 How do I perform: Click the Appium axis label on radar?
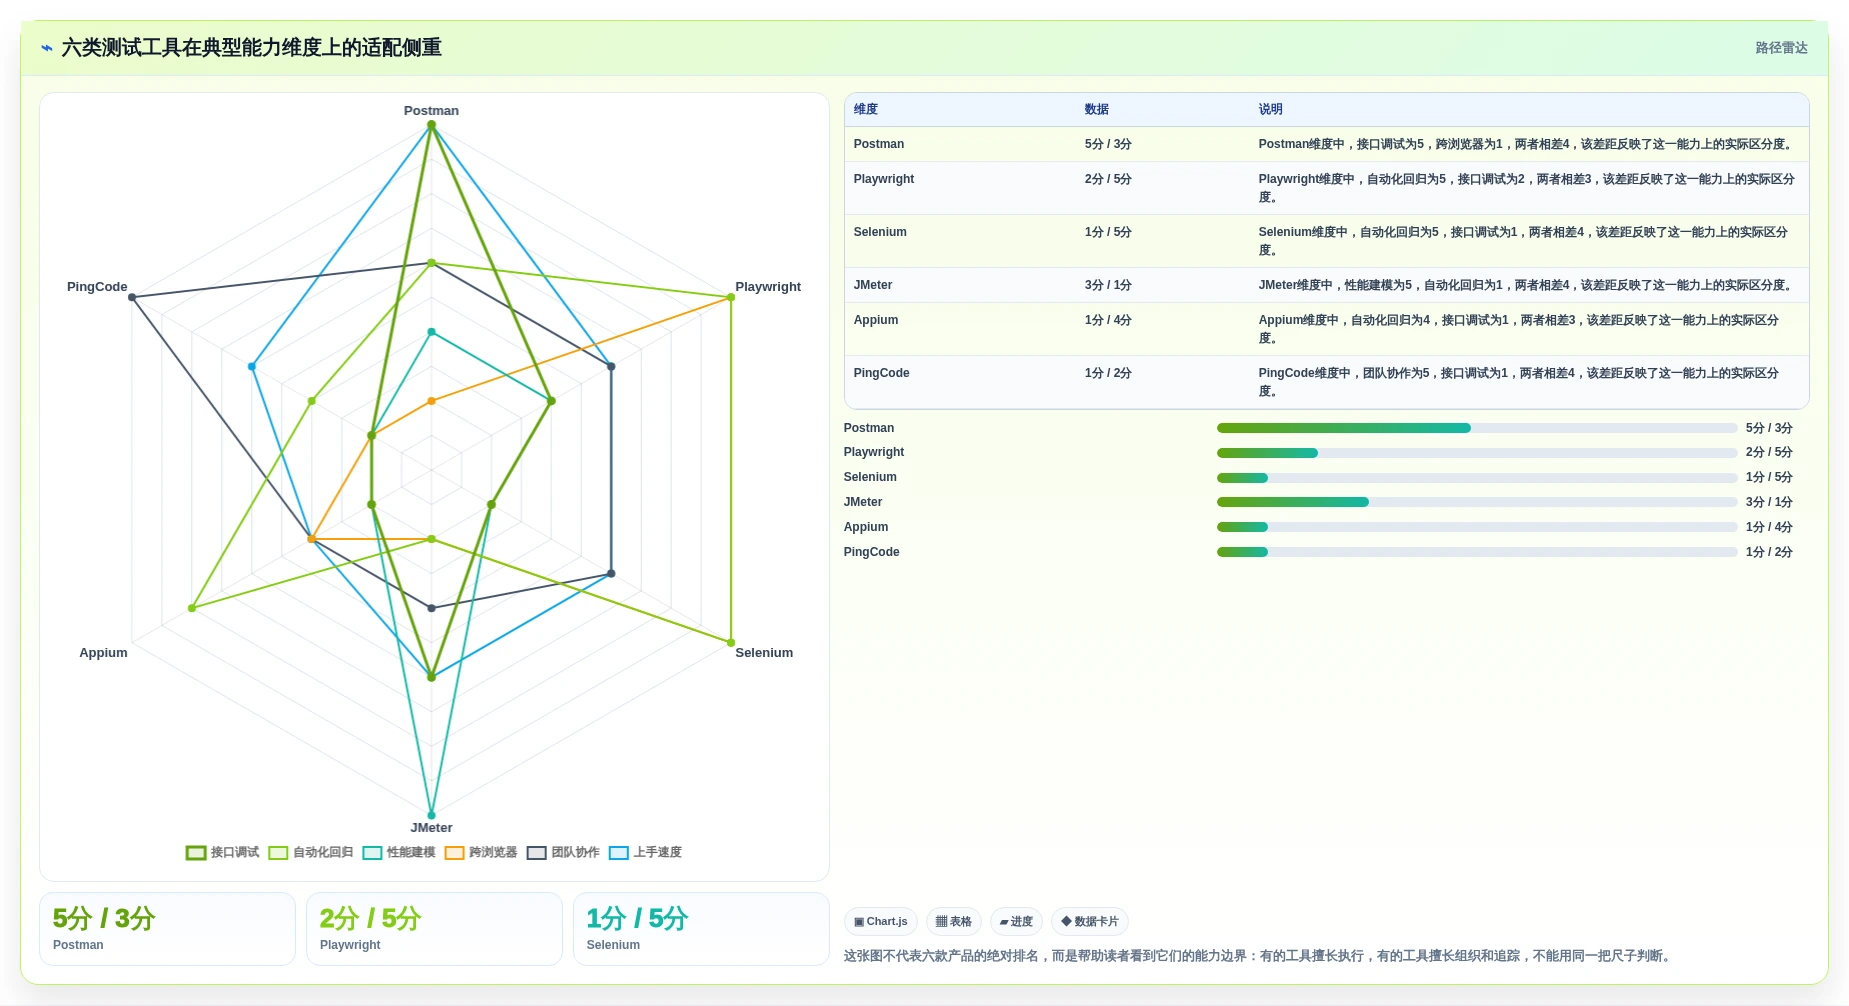coord(103,653)
